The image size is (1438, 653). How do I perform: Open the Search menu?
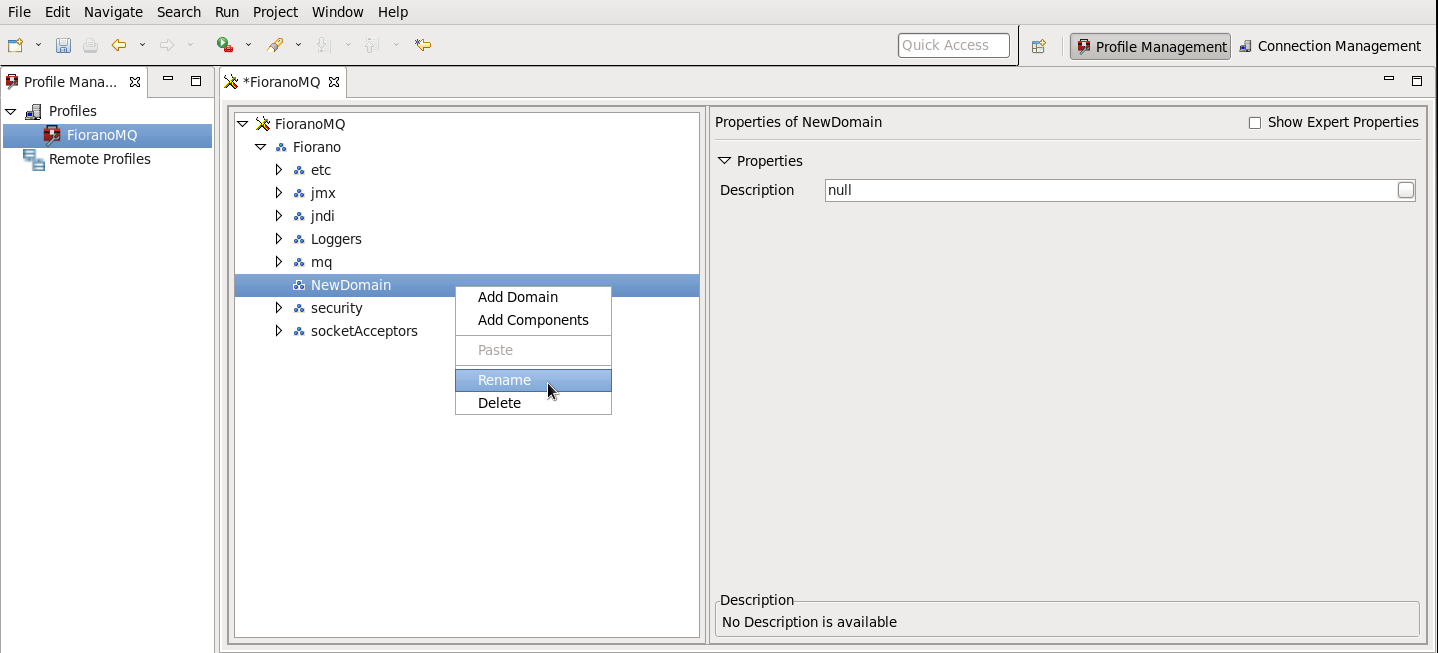click(x=179, y=12)
